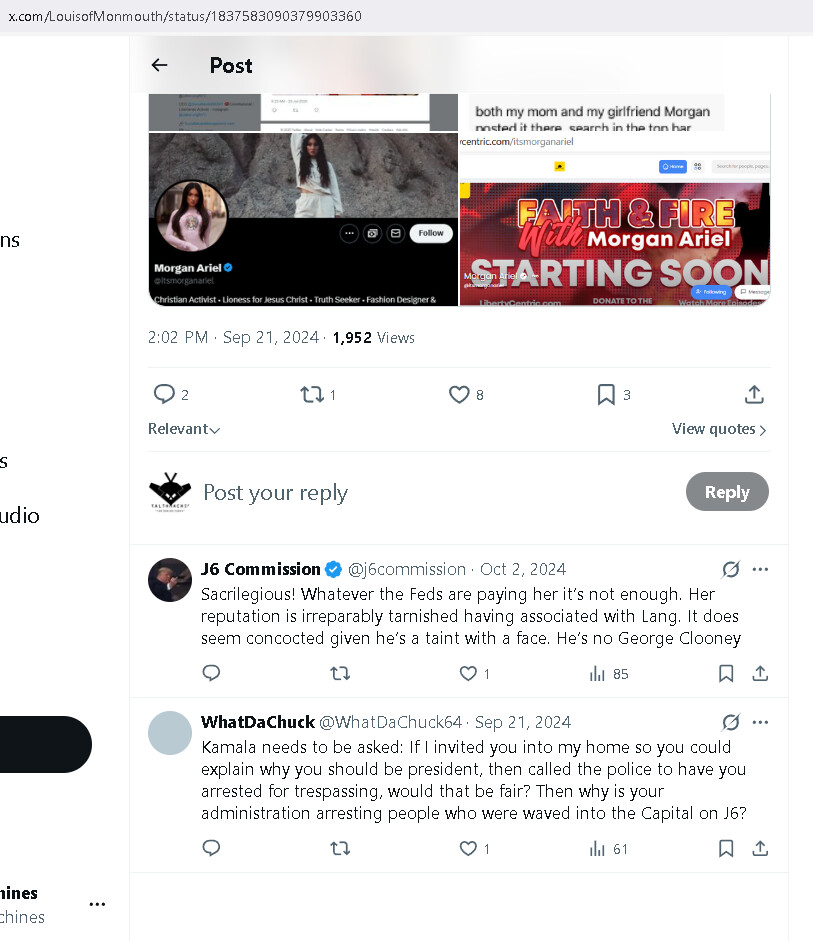Open more options on WhatDaChuck reply
The image size is (813, 941).
click(x=760, y=722)
